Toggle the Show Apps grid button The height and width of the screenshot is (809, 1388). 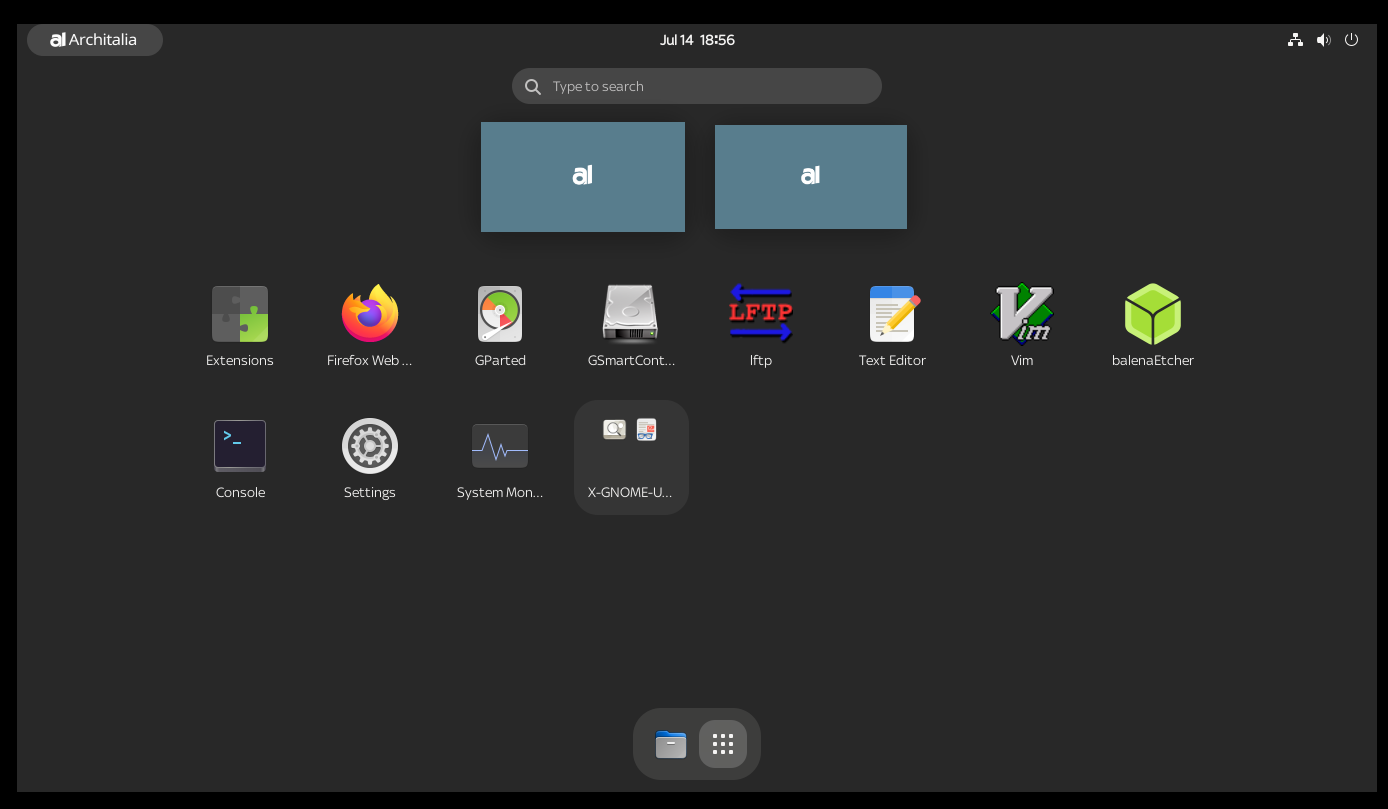723,744
